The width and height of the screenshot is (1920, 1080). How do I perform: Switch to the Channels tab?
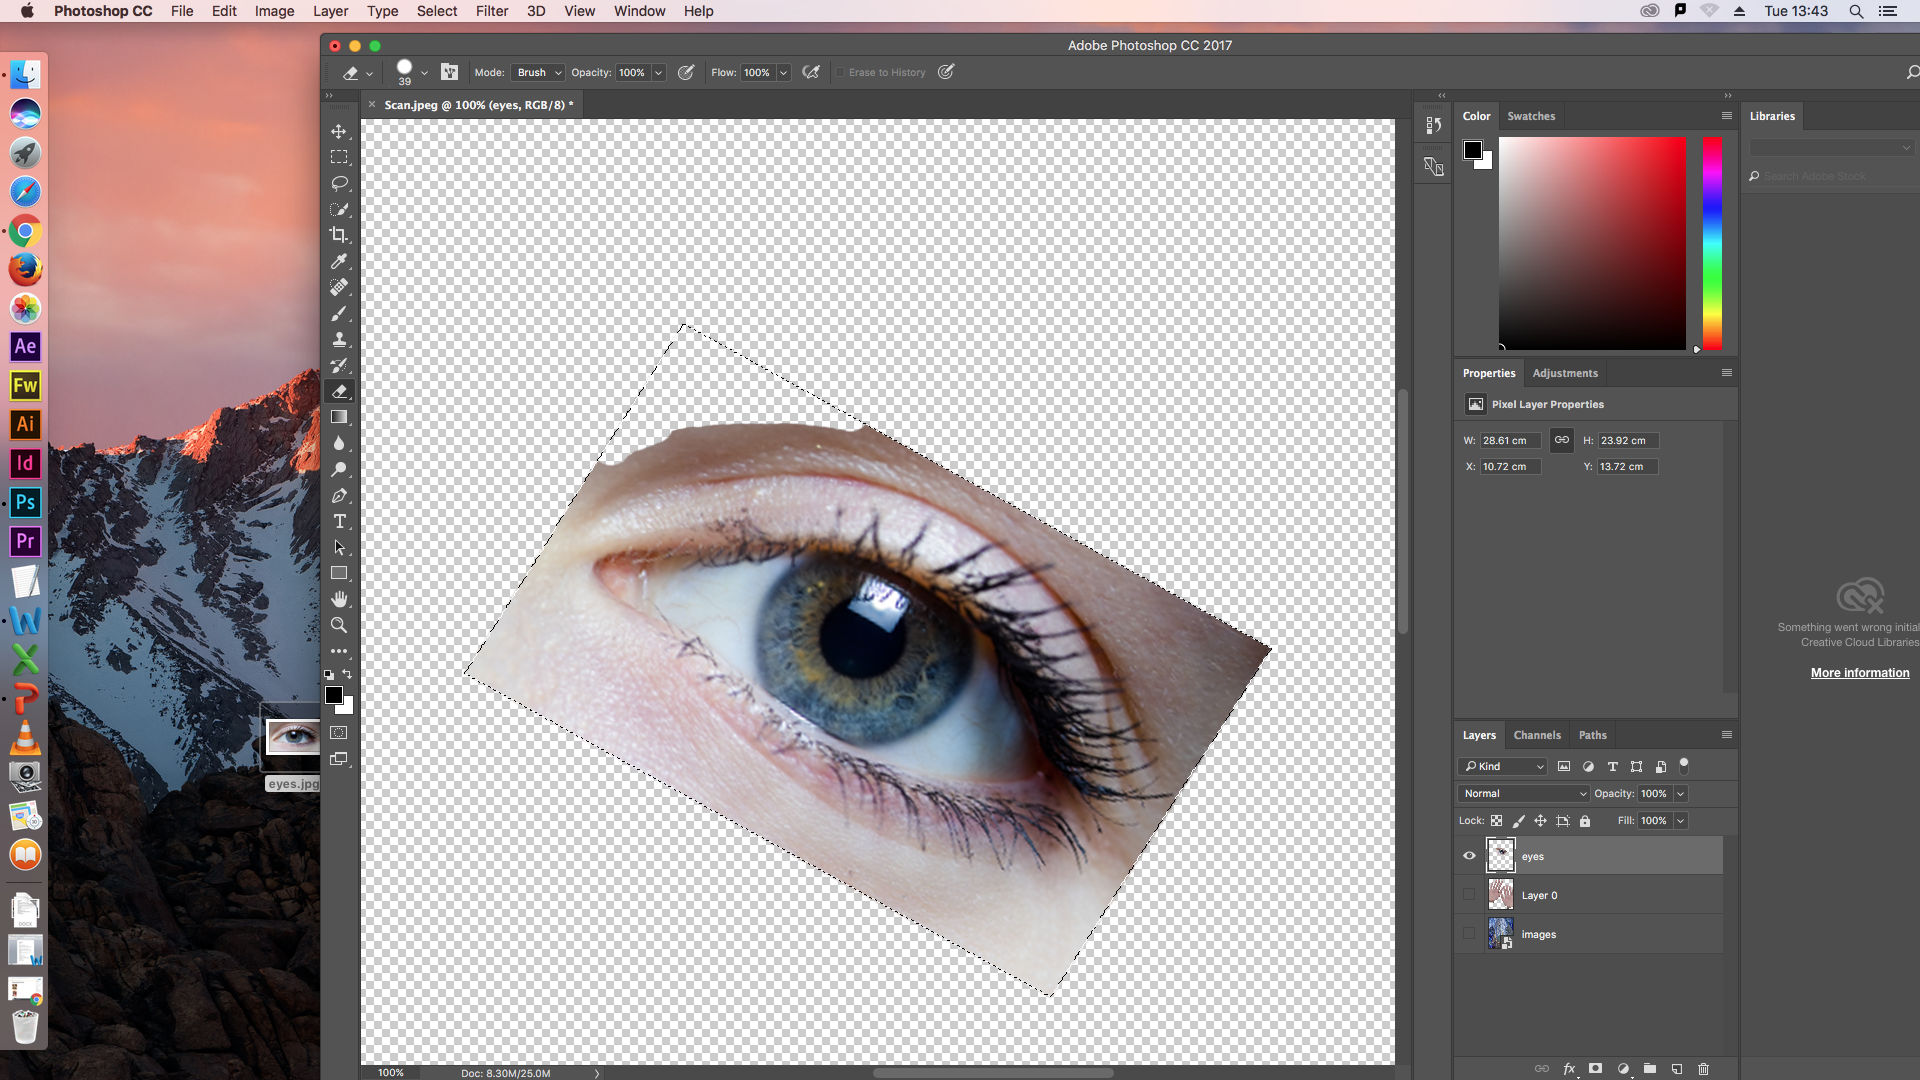pyautogui.click(x=1536, y=735)
